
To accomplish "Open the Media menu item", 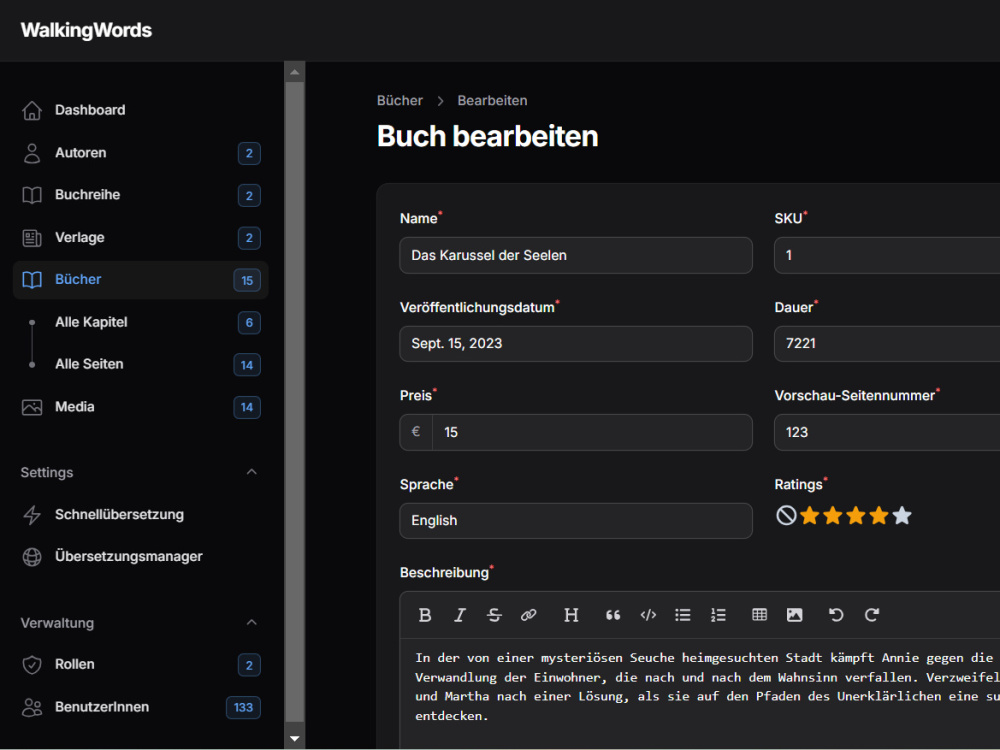I will 140,407.
